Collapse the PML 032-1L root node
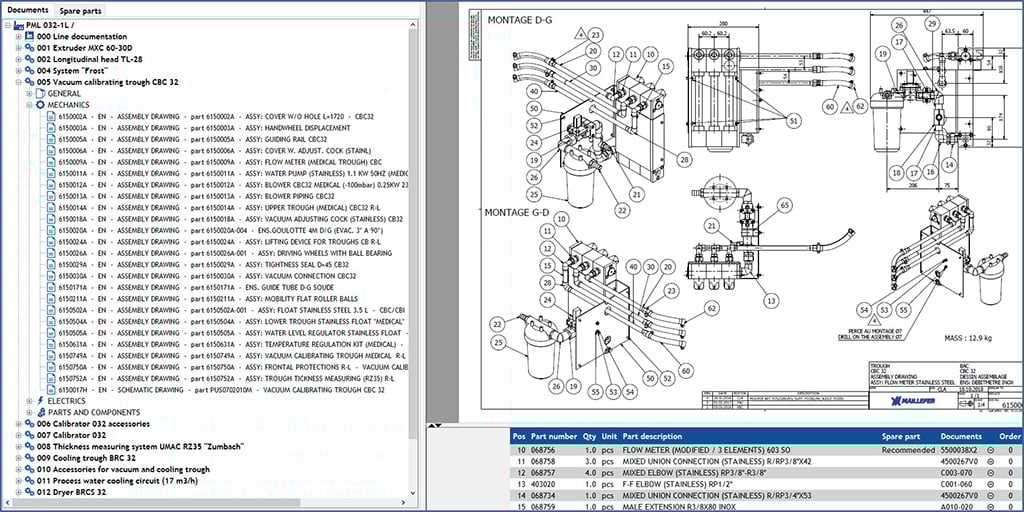This screenshot has width=1024, height=512. [x=8, y=25]
